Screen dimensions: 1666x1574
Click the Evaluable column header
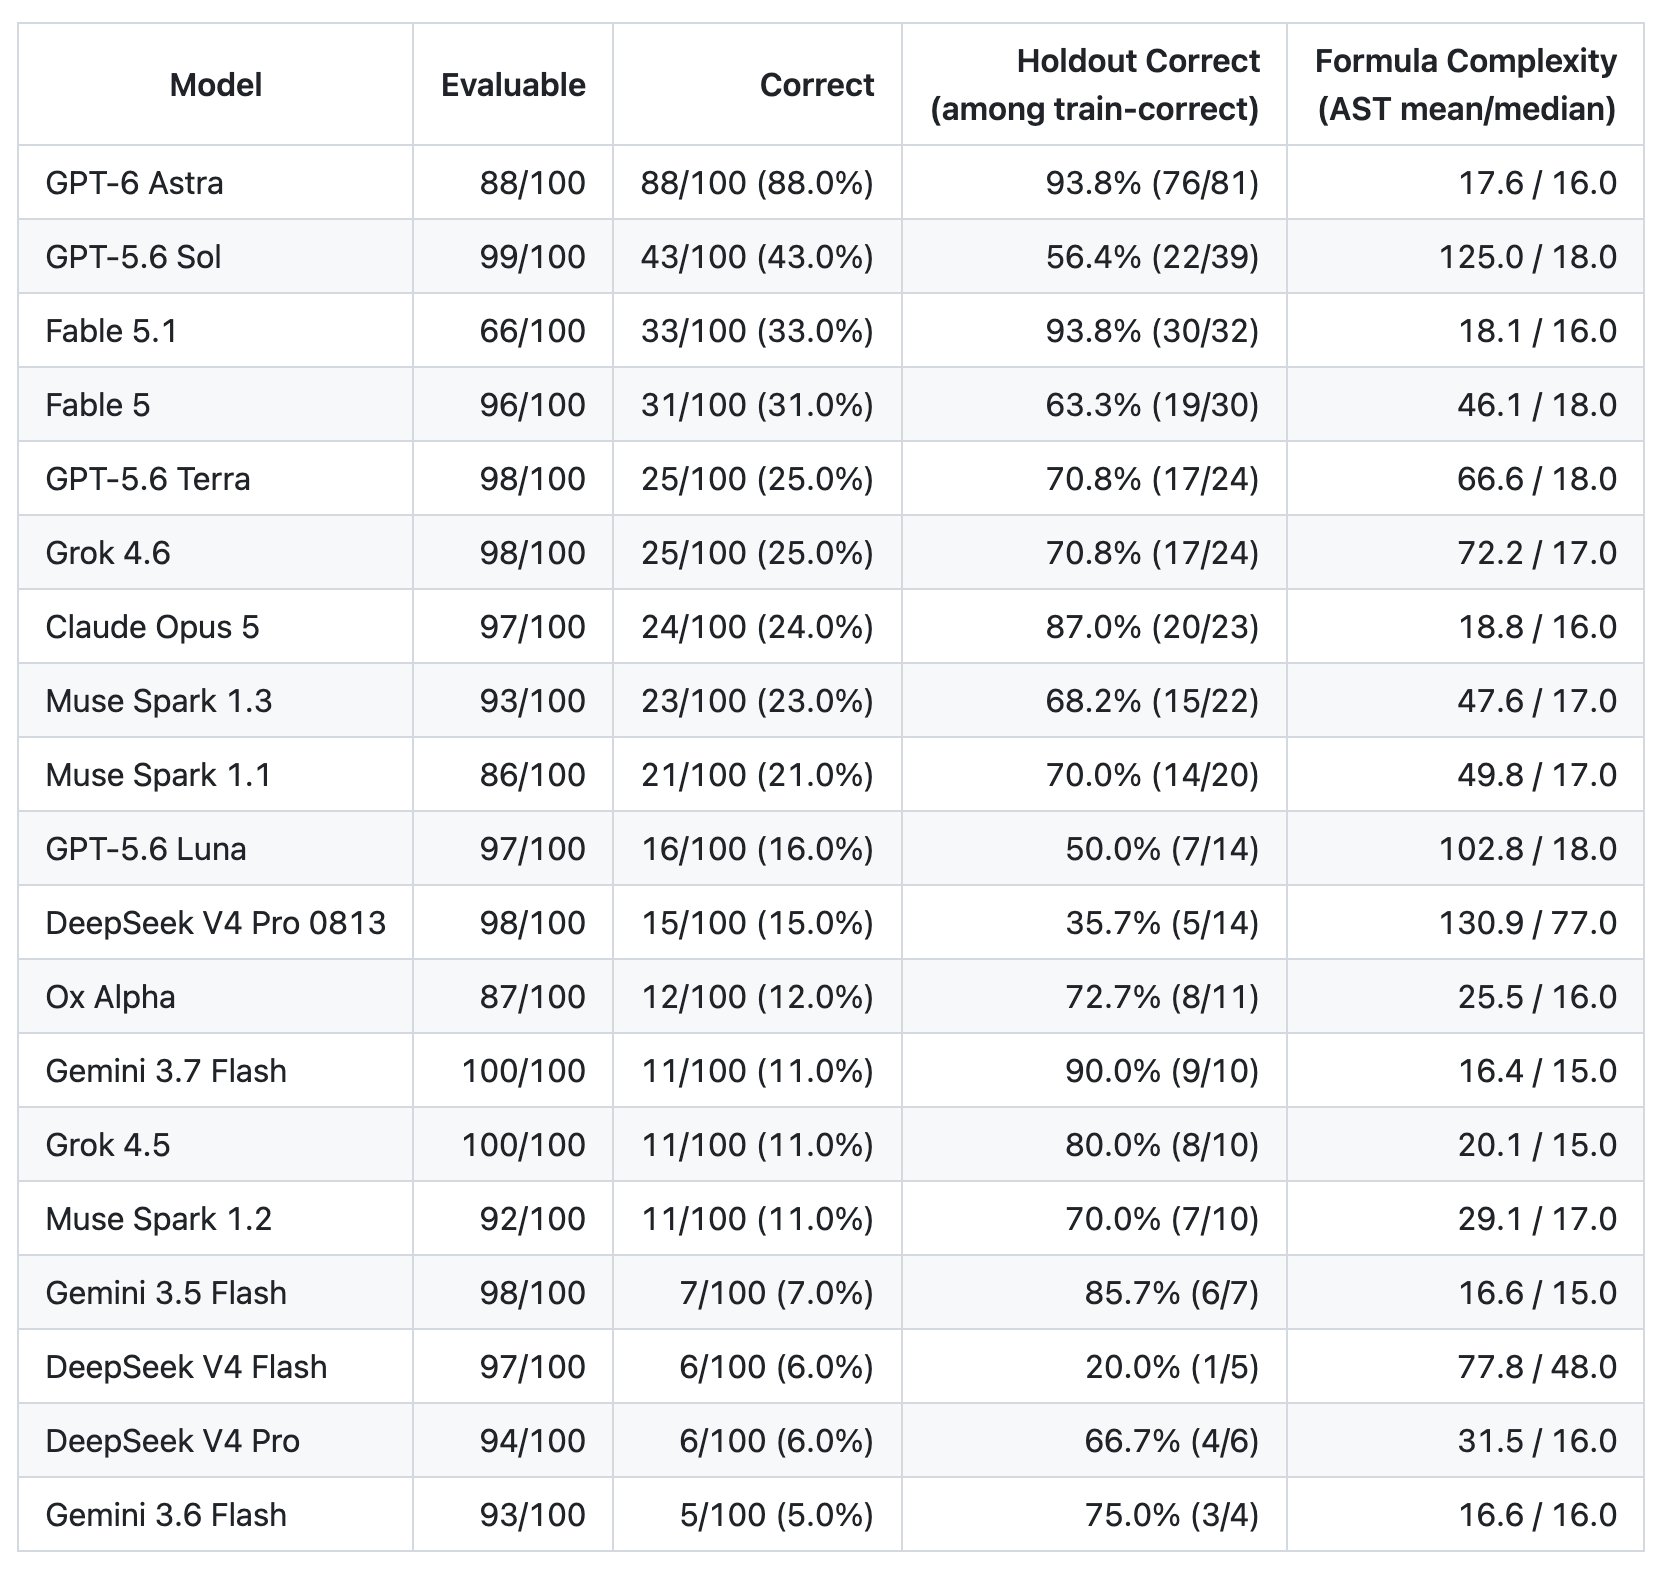point(513,85)
